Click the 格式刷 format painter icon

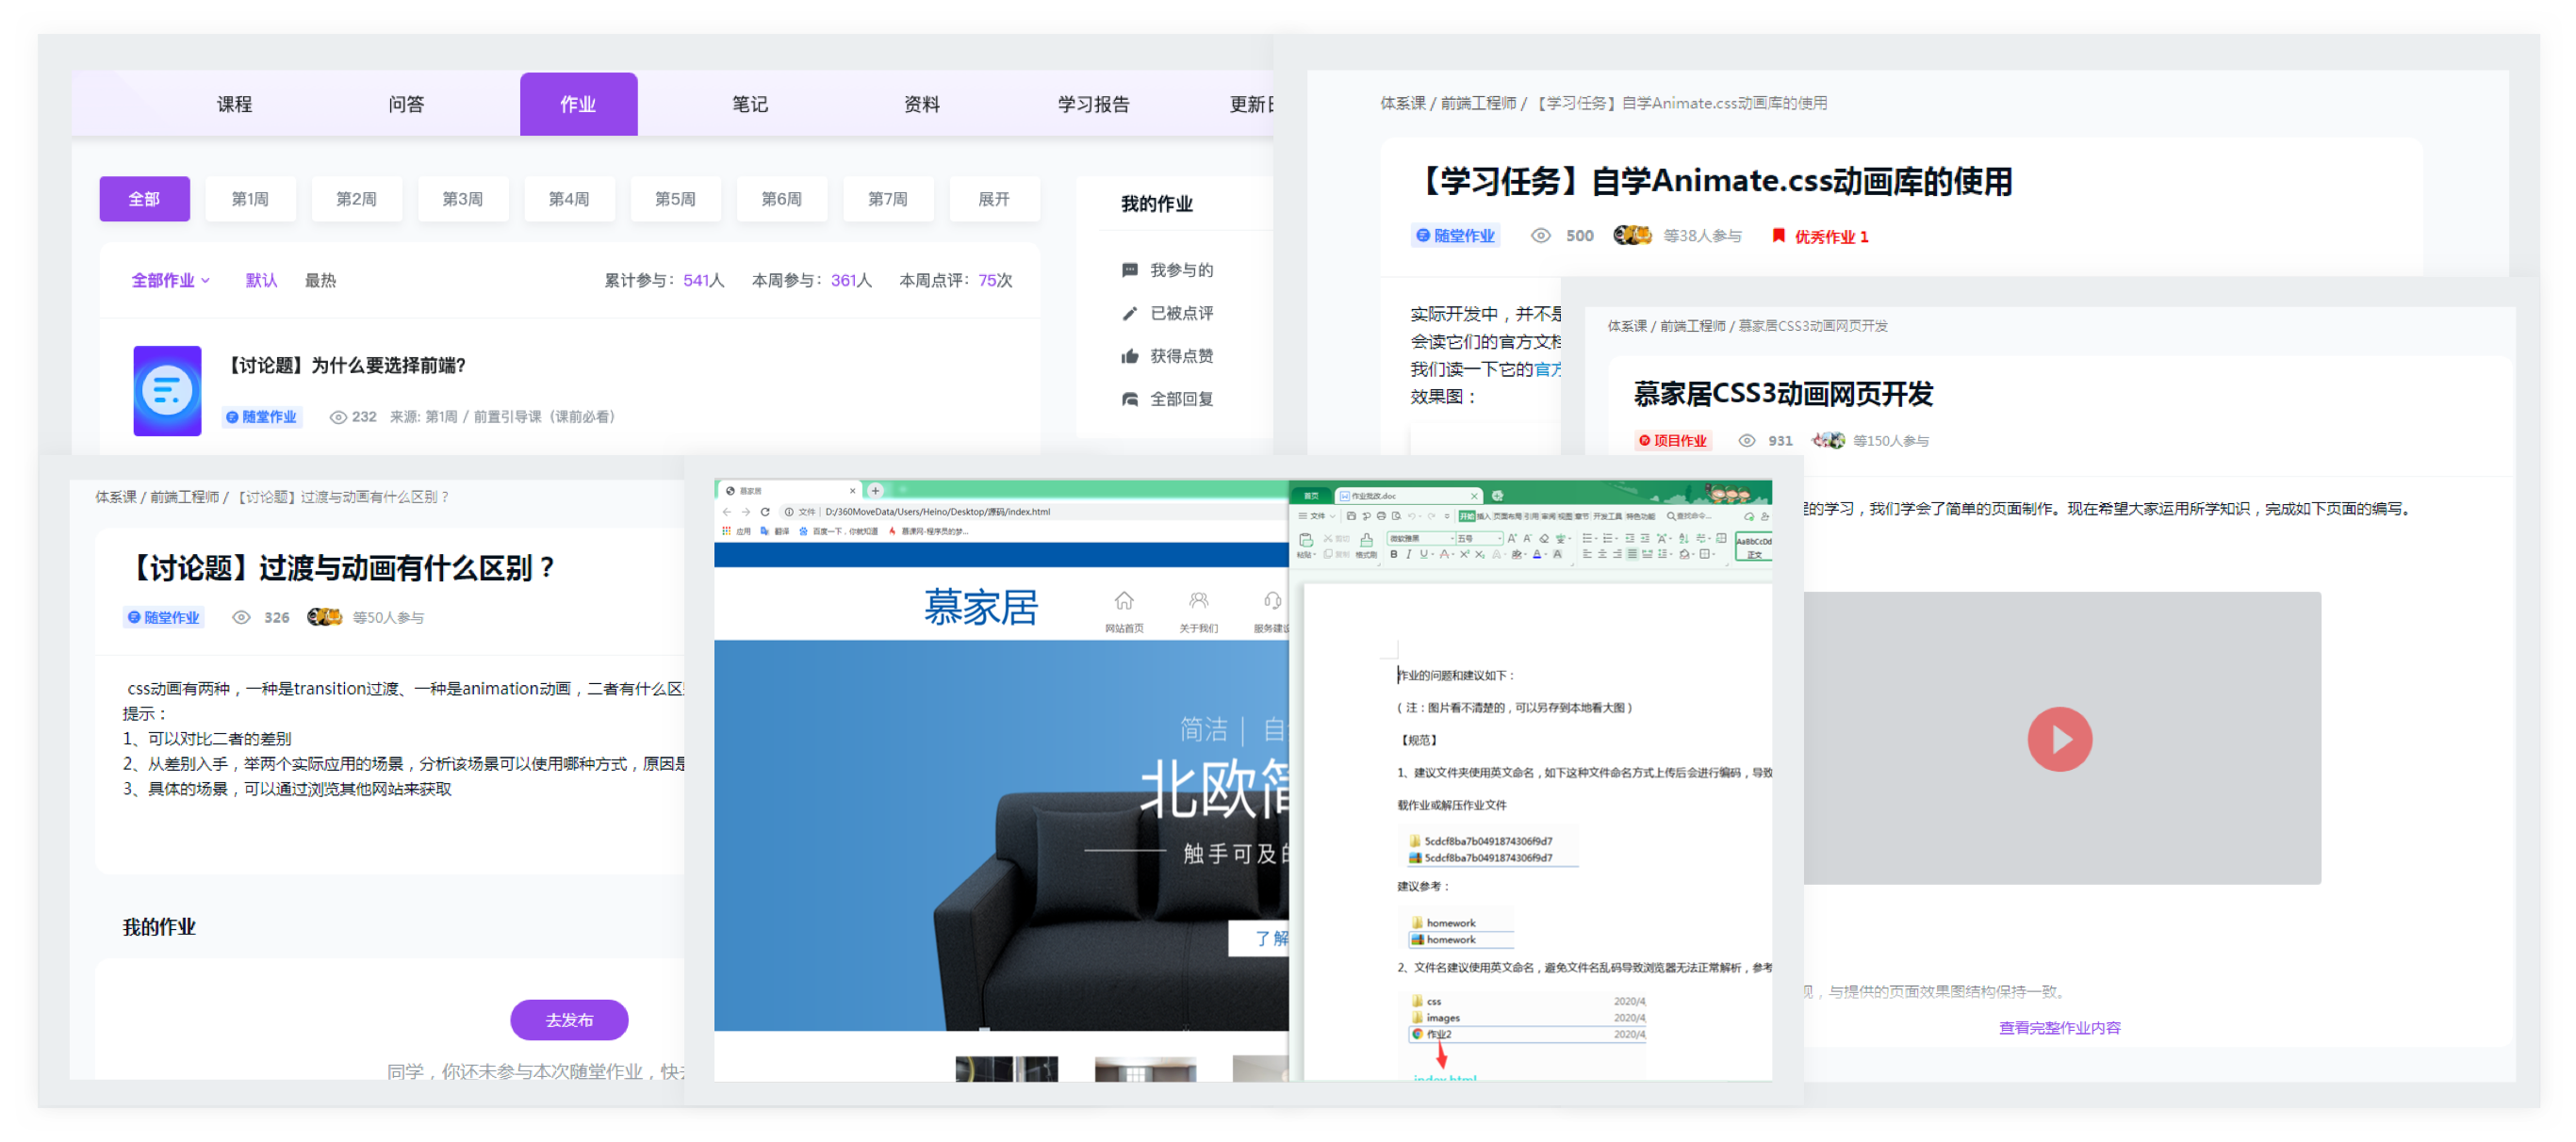pos(1366,541)
